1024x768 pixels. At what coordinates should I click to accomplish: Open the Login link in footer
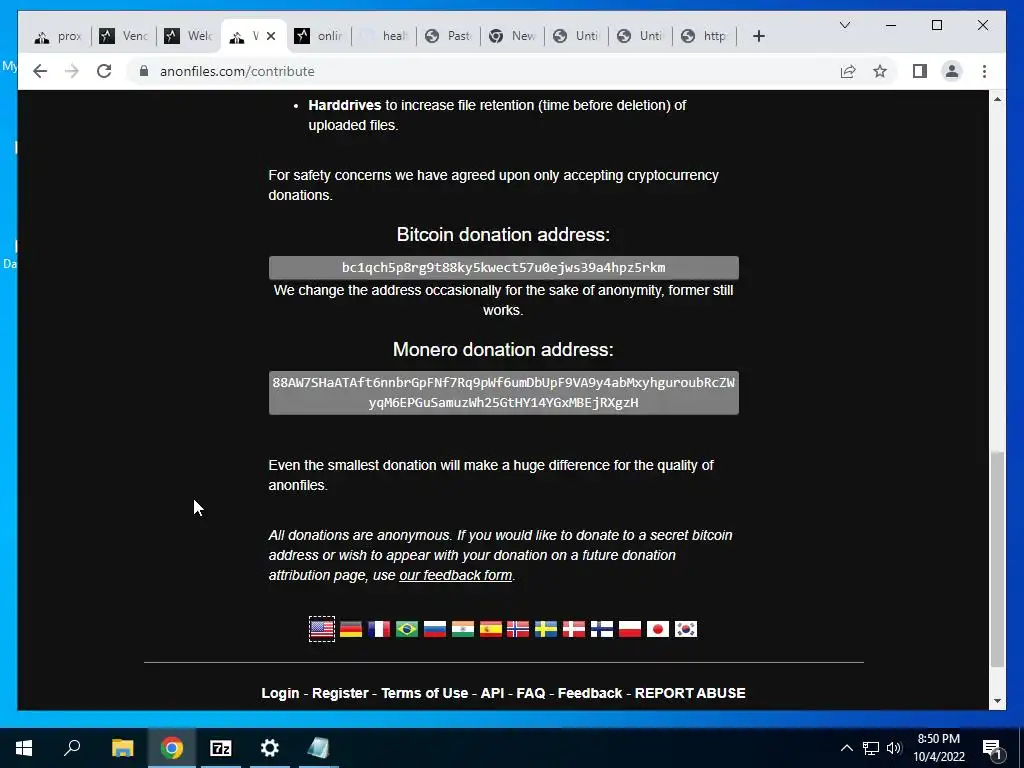pyautogui.click(x=280, y=694)
